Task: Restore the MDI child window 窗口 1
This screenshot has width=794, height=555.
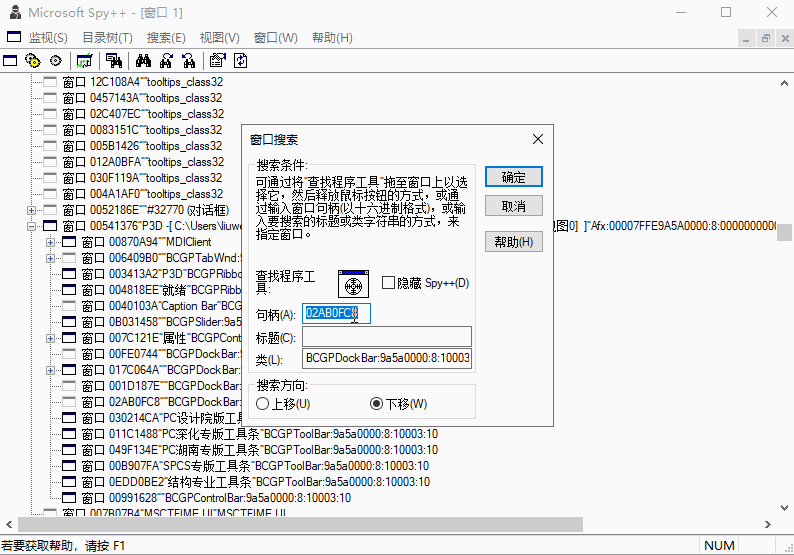Action: pyautogui.click(x=766, y=38)
